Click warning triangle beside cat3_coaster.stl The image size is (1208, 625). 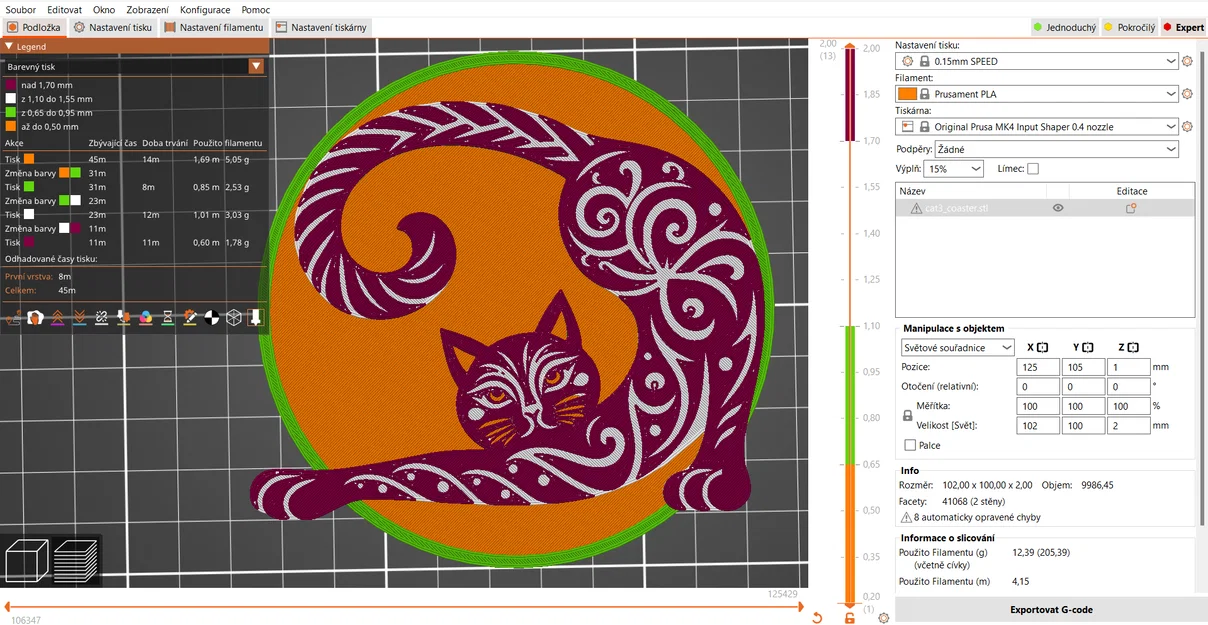pos(916,208)
